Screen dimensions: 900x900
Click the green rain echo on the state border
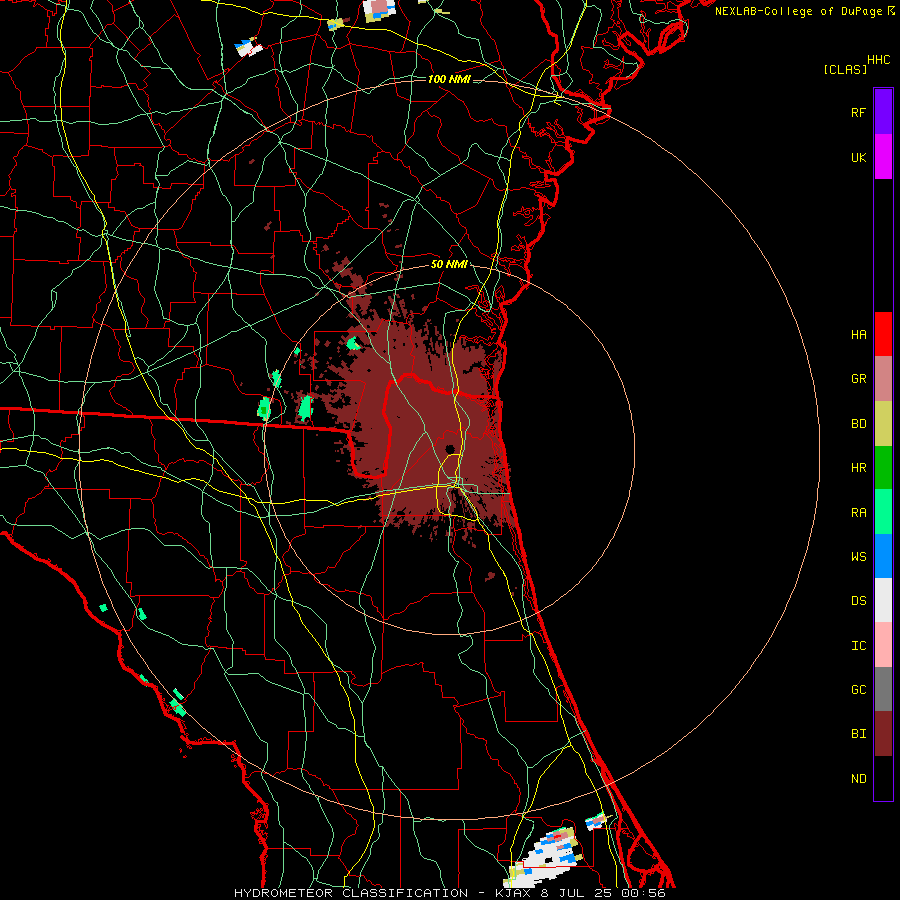pyautogui.click(x=264, y=408)
